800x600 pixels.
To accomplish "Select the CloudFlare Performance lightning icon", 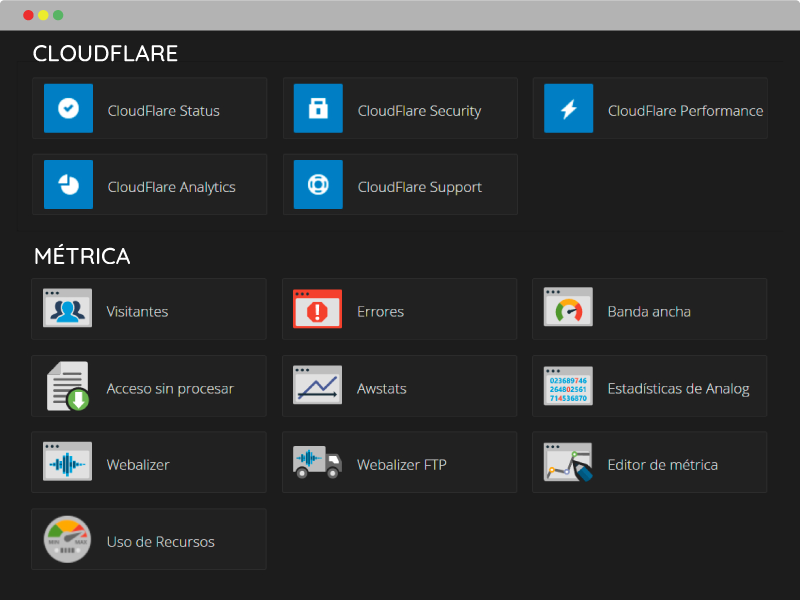I will click(x=568, y=108).
